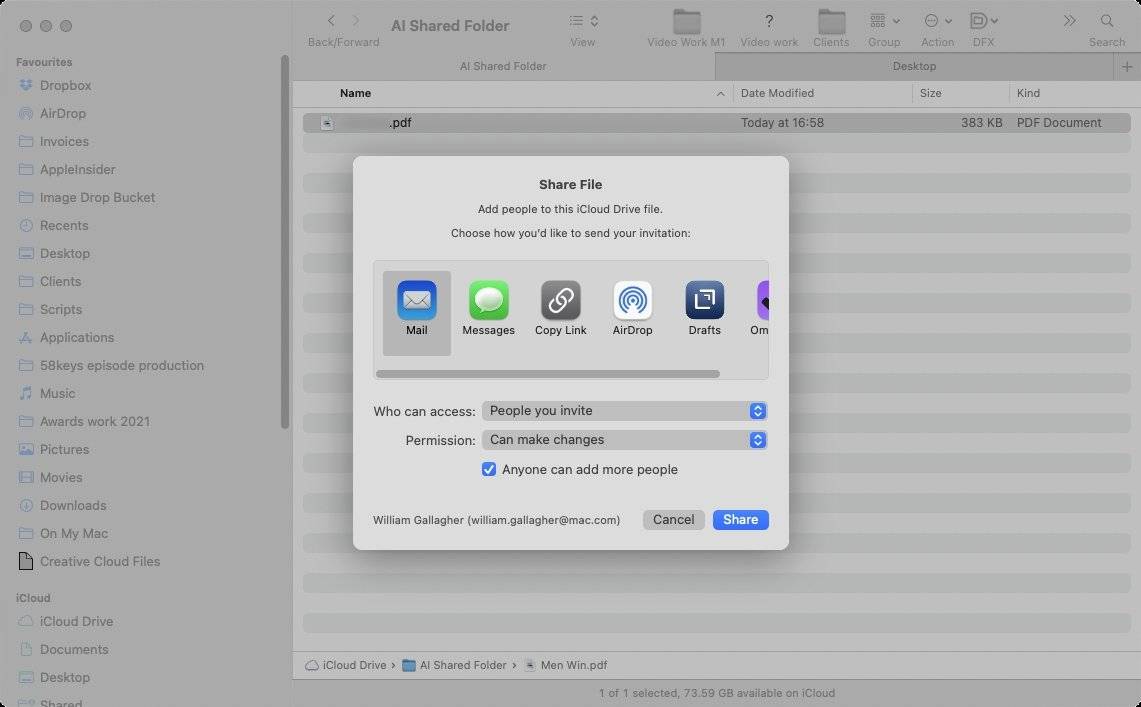Click the share options horizontal scrollbar
The image size is (1141, 707).
[547, 374]
